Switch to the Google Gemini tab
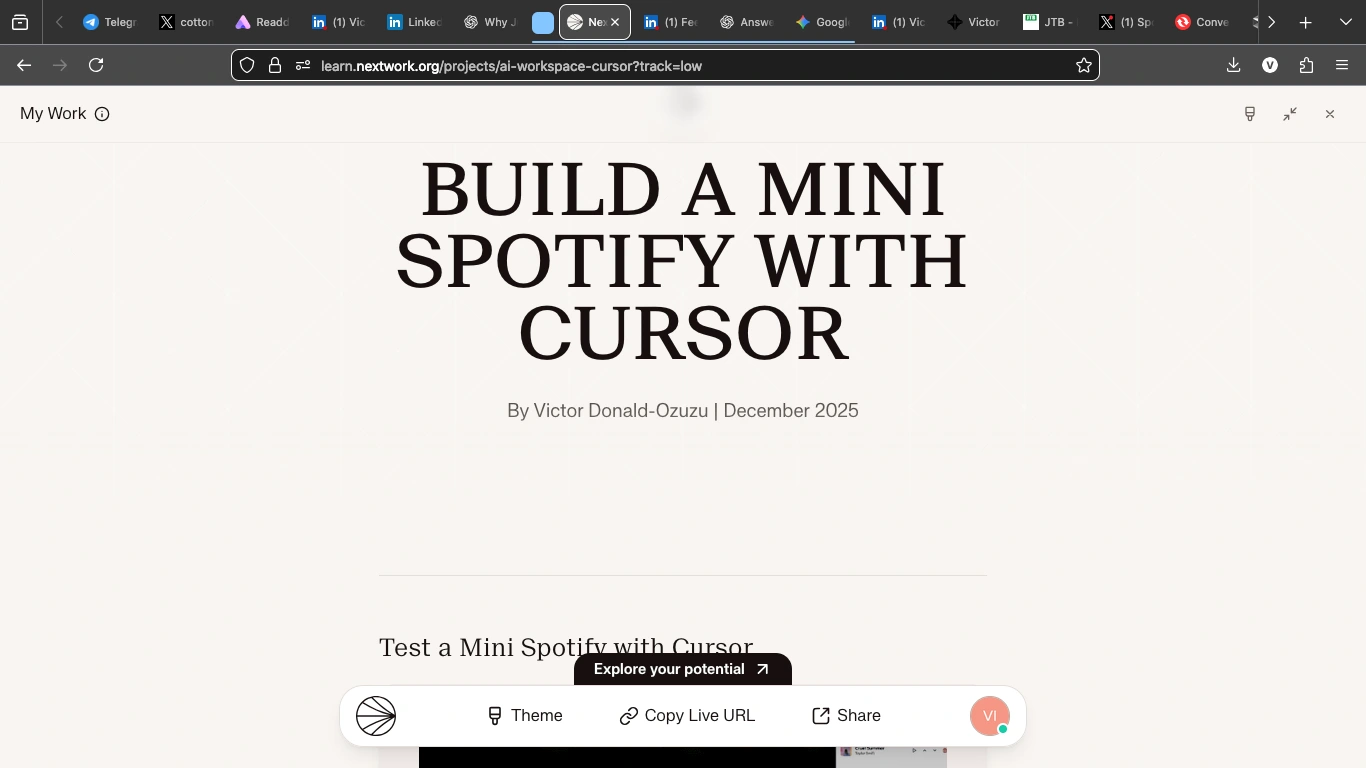The width and height of the screenshot is (1366, 768). (x=822, y=22)
